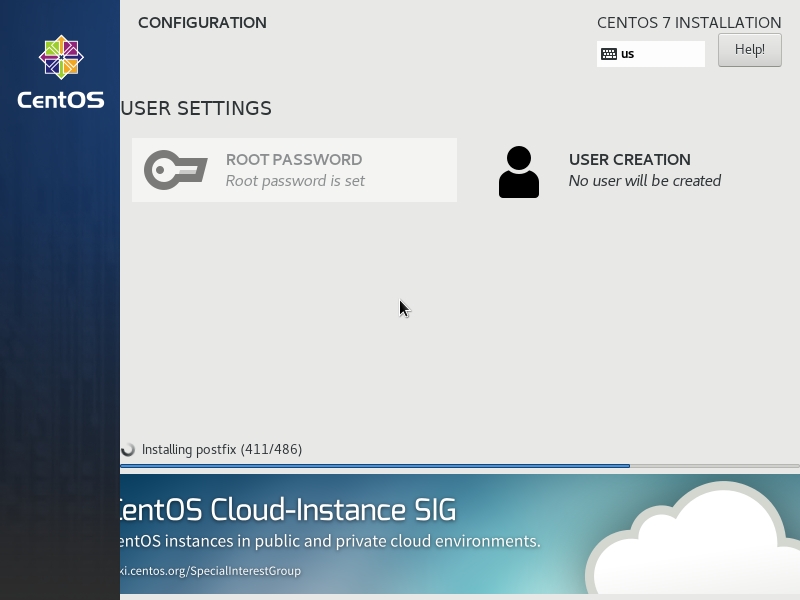The image size is (800, 600).
Task: Click the wiki.centos.org SpecialInterestGroup link
Action: [x=210, y=571]
